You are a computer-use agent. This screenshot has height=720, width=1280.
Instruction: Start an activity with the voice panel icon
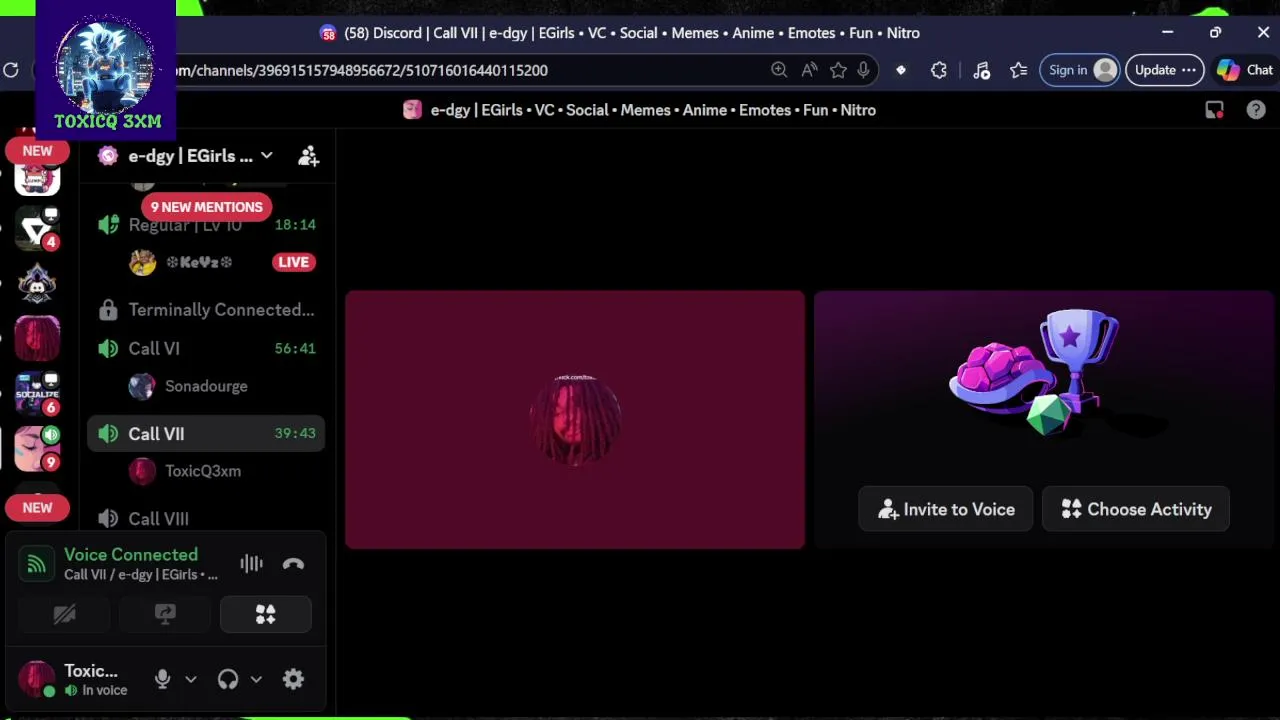[265, 614]
